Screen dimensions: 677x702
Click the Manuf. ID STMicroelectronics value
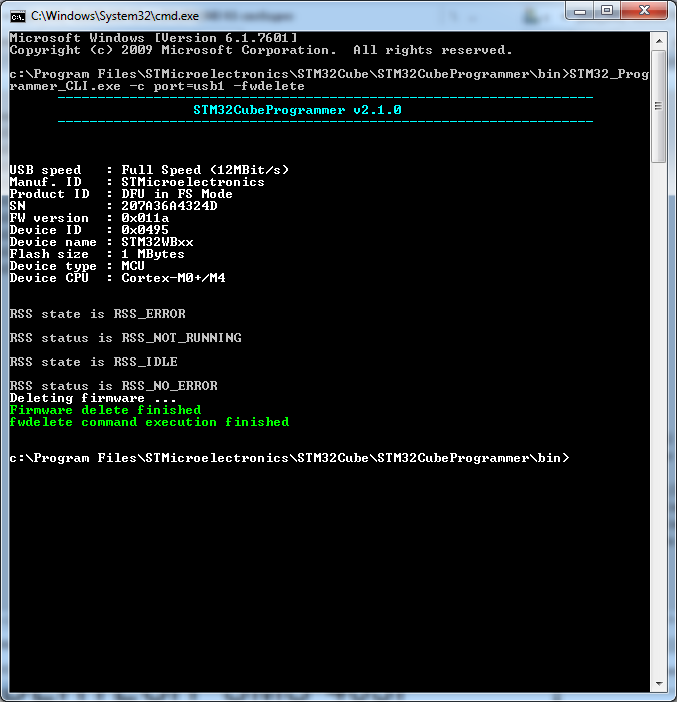pos(193,182)
